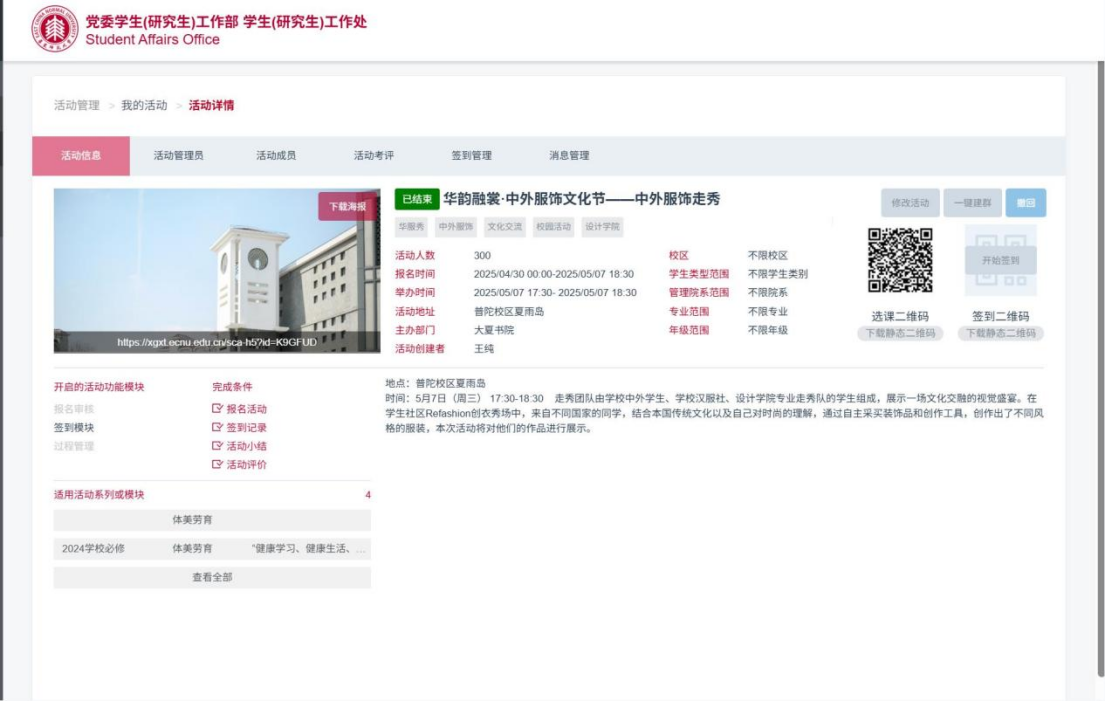
Task: Go to the 签到管理 tab
Action: [471, 156]
